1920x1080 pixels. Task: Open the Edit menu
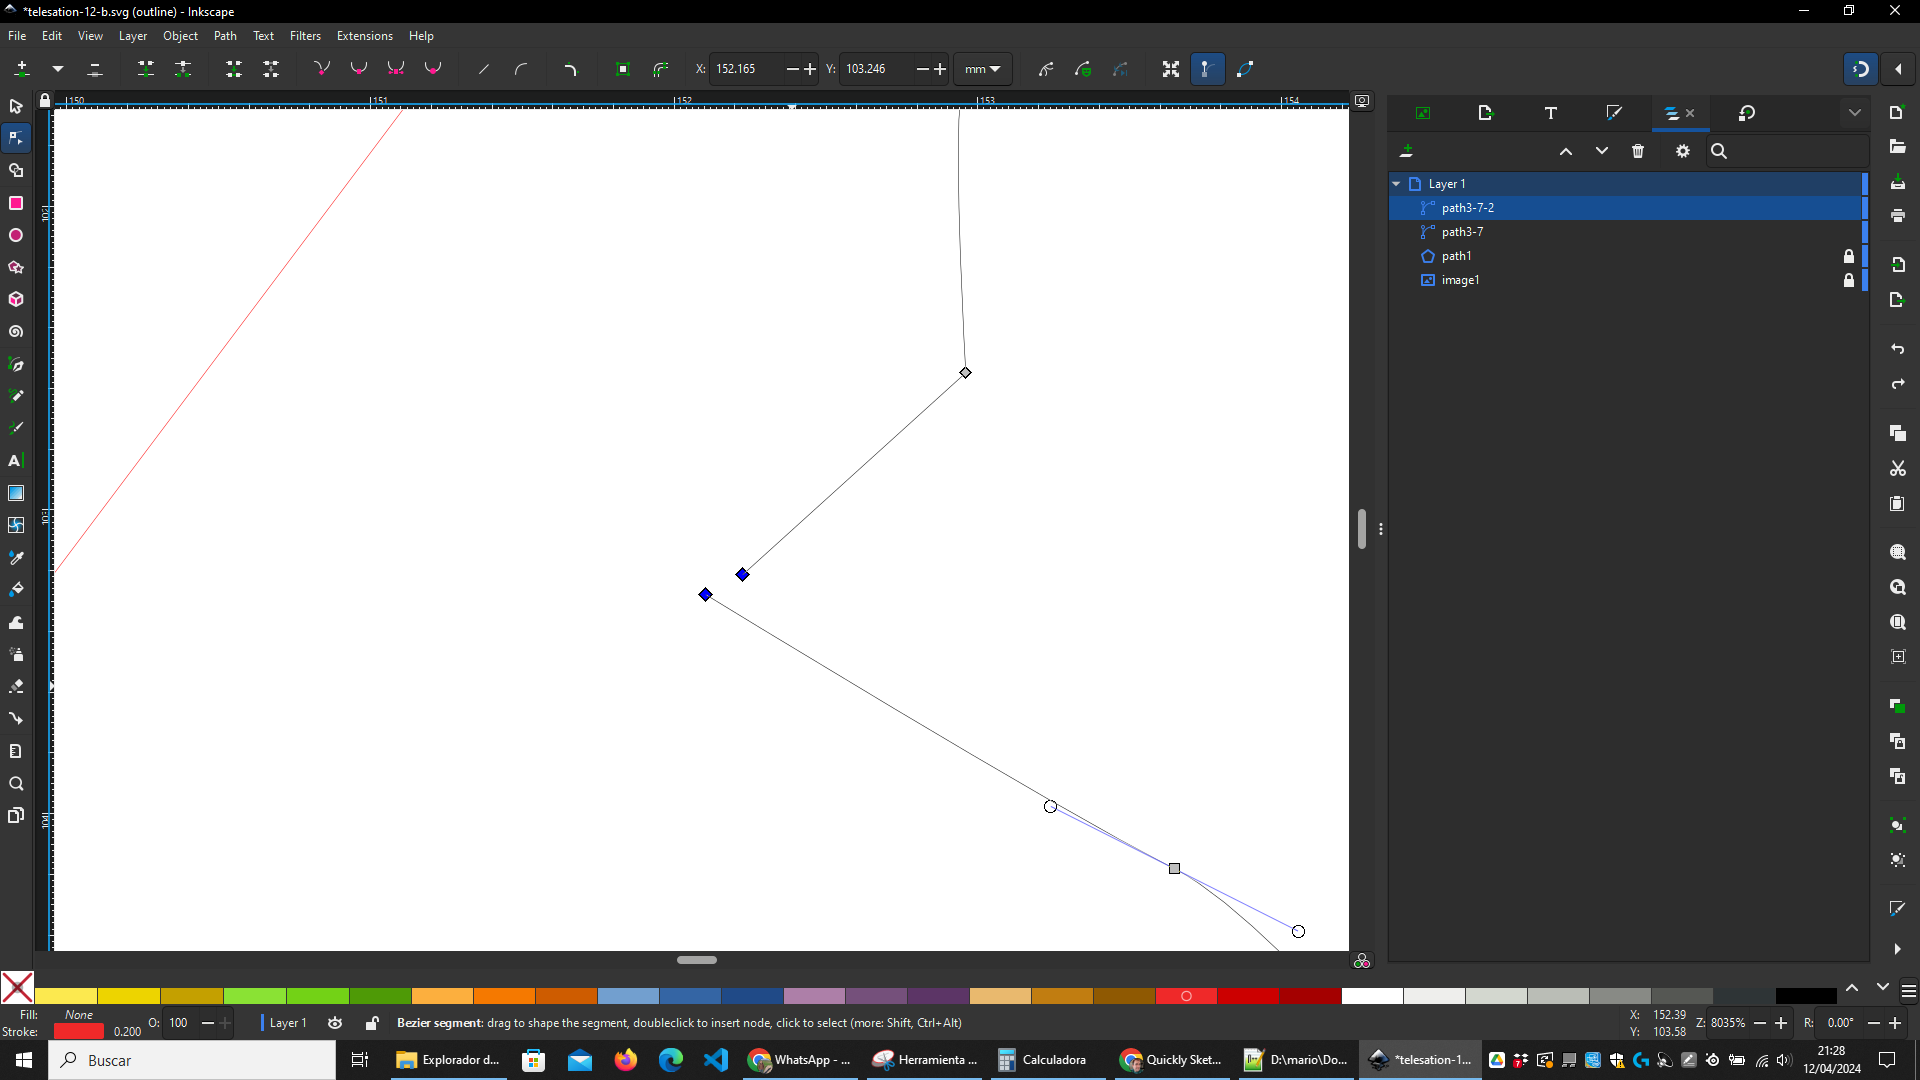tap(52, 36)
